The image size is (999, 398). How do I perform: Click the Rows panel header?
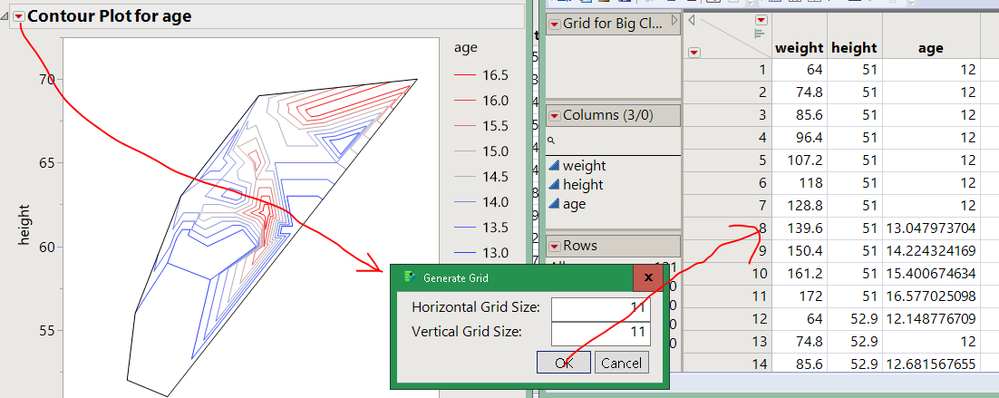[612, 246]
